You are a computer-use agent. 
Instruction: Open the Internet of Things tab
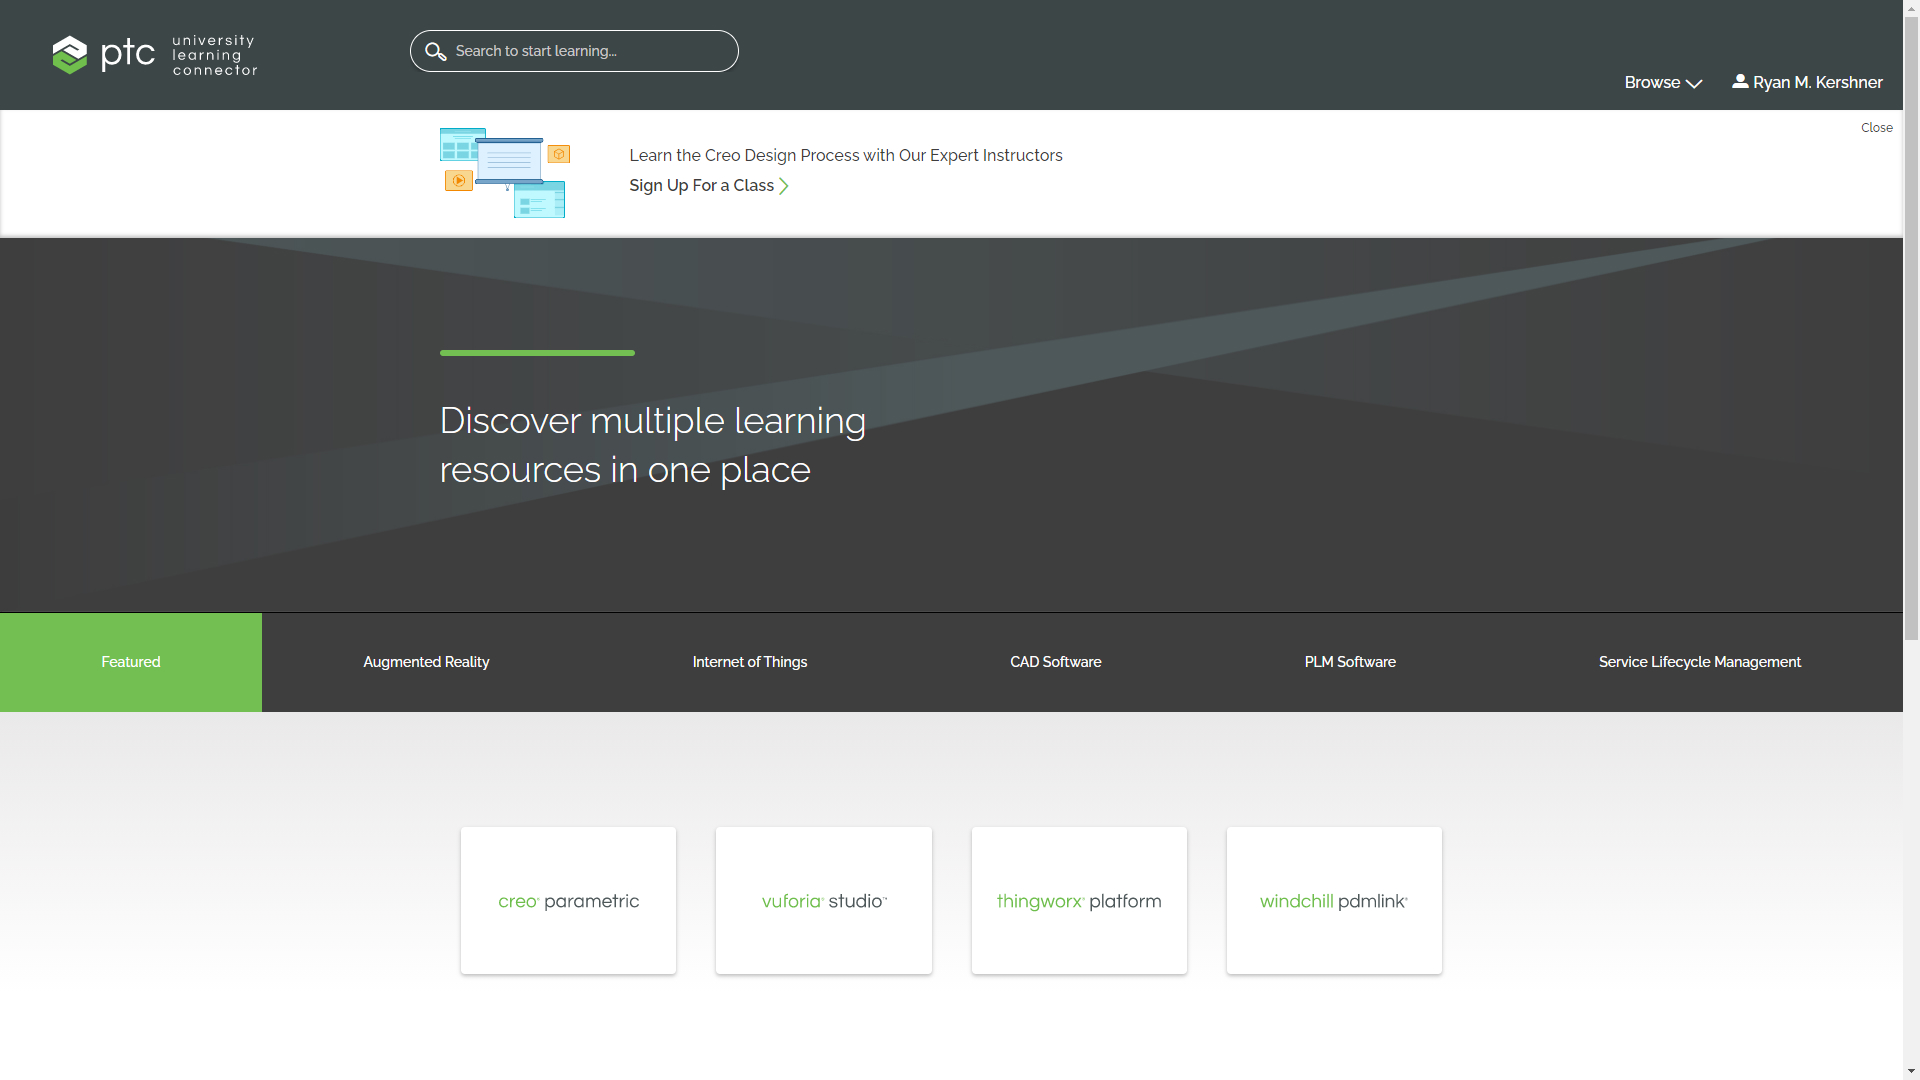750,662
